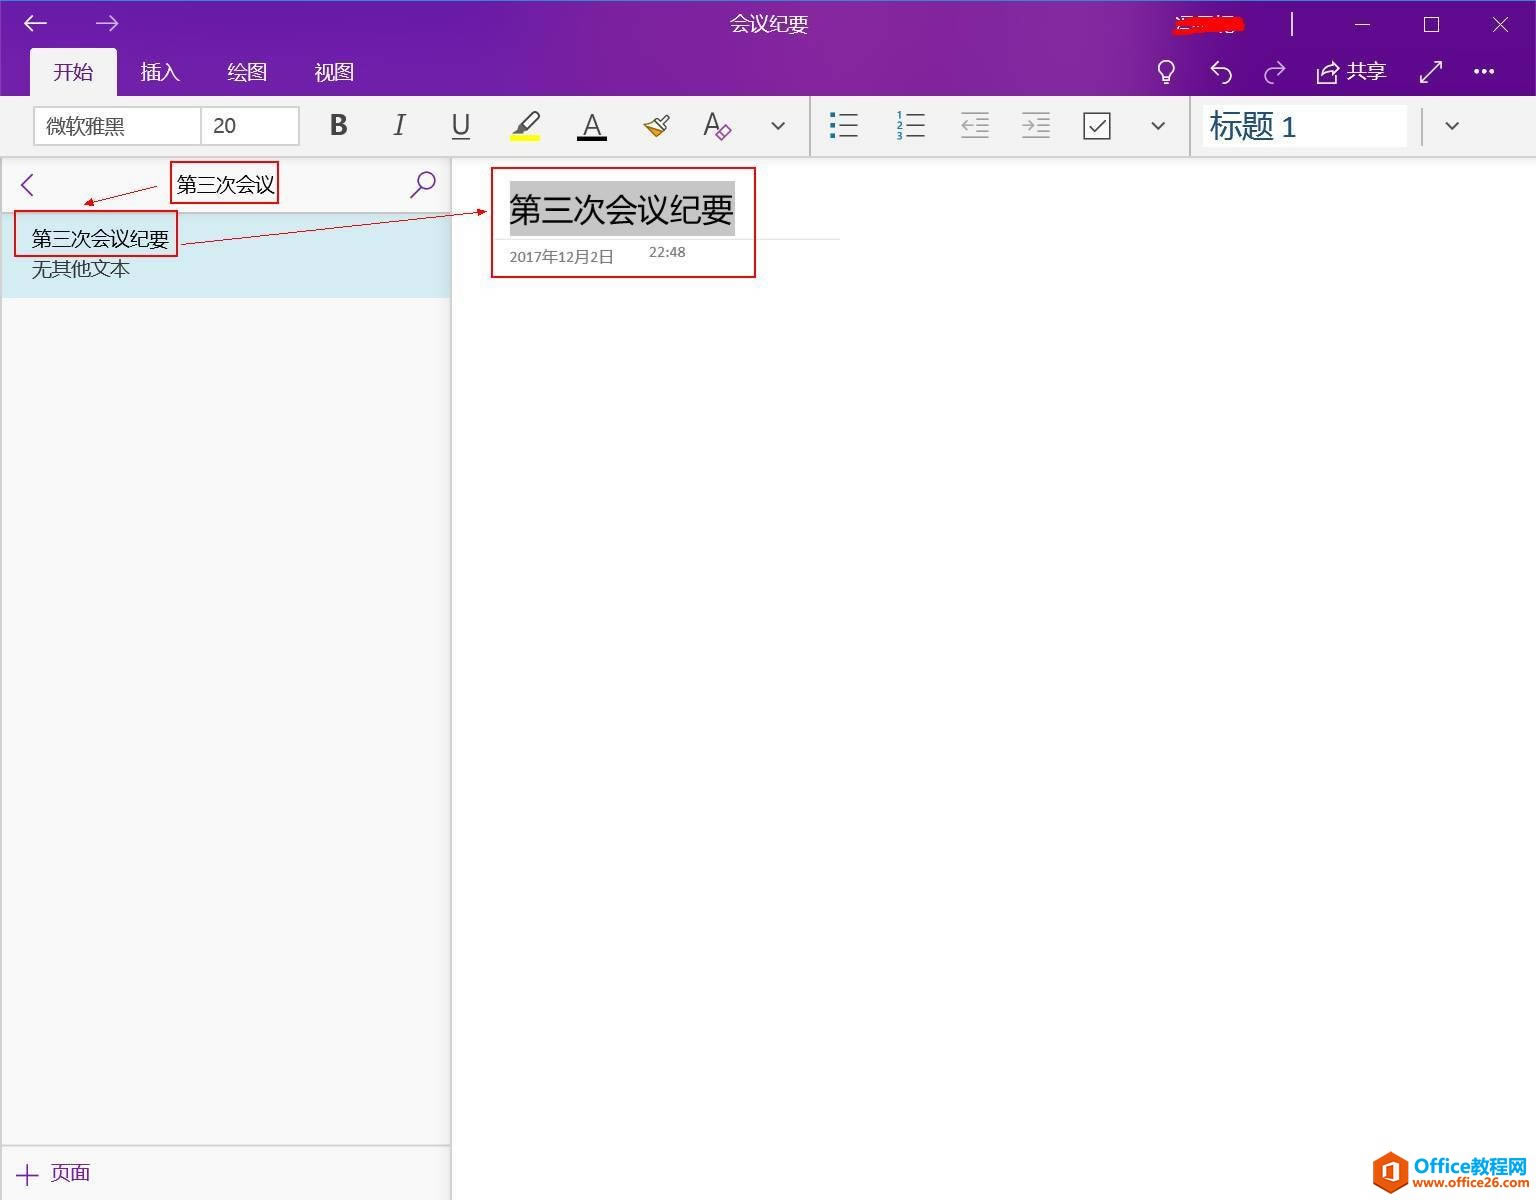Click the undo arrow icon
The height and width of the screenshot is (1200, 1536).
[1220, 71]
